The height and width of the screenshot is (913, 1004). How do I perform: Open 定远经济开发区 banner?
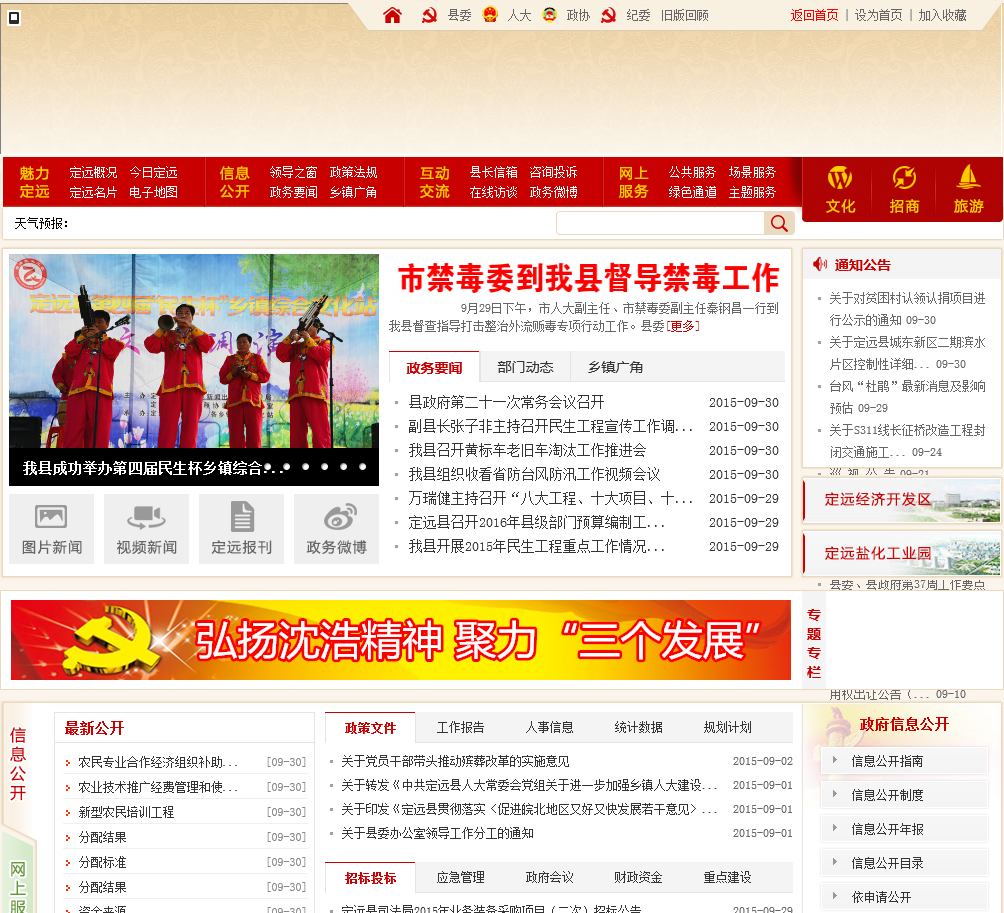pyautogui.click(x=902, y=500)
